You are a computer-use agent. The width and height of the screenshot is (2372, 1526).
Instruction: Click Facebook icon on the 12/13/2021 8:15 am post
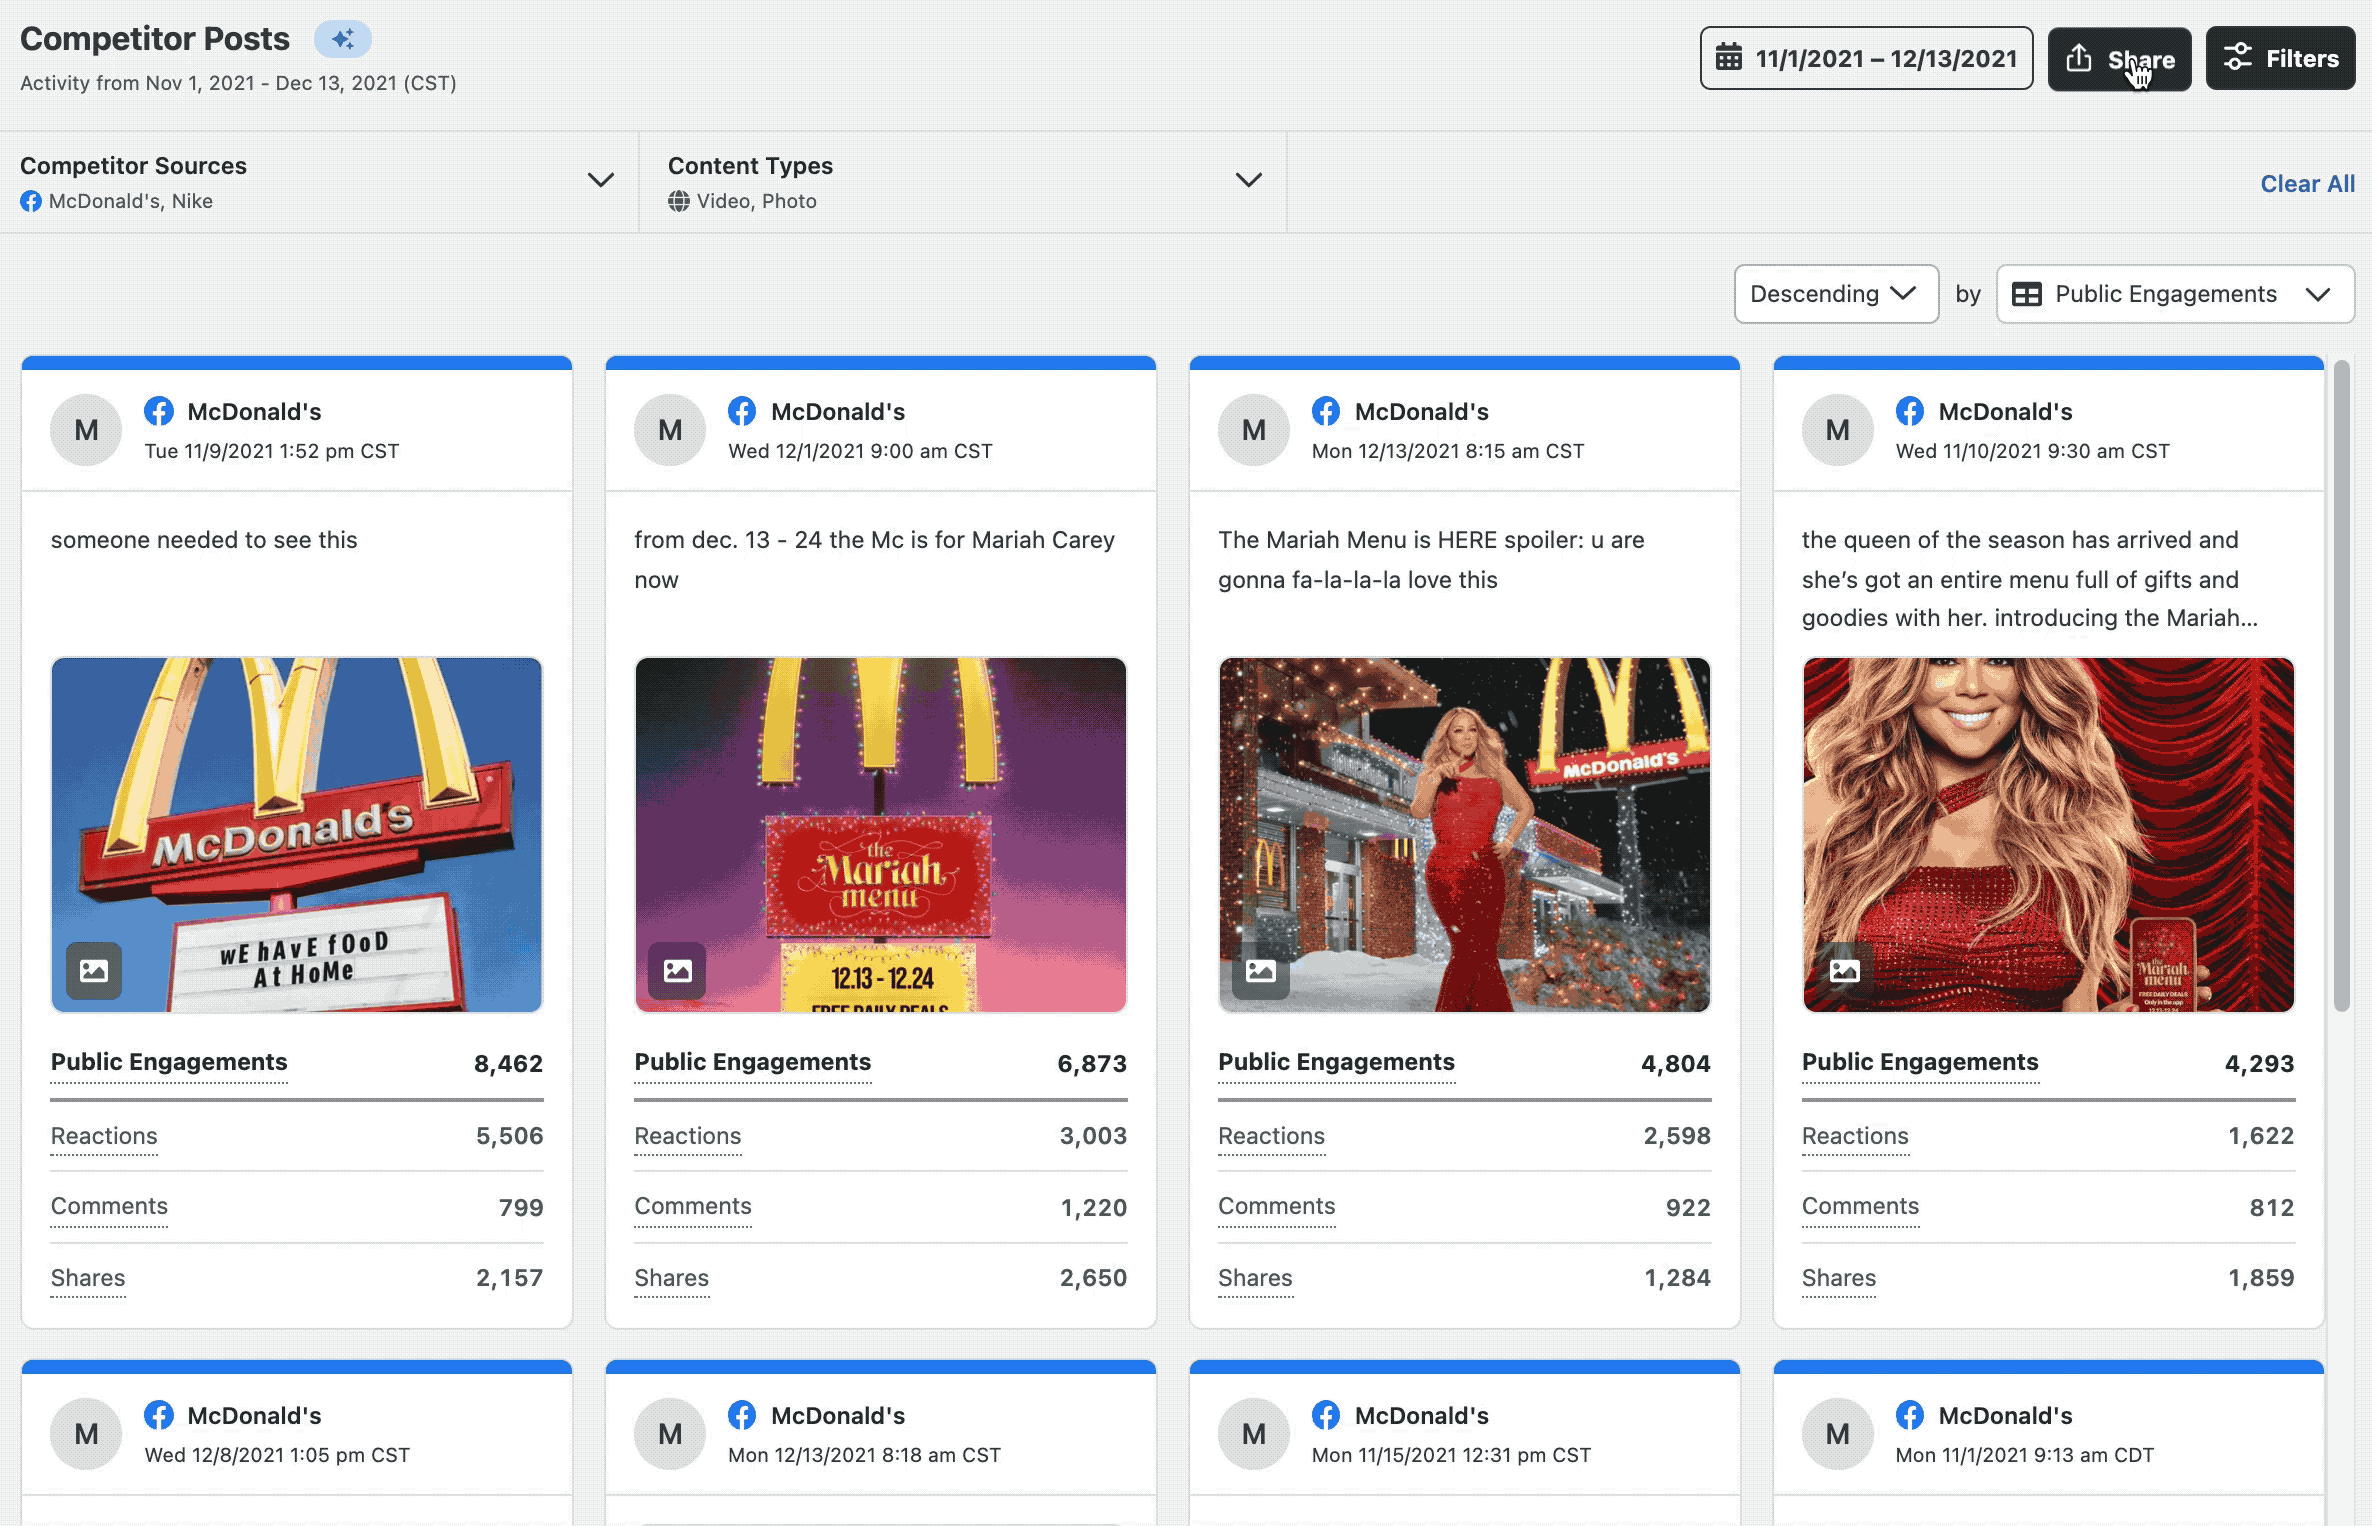tap(1326, 411)
